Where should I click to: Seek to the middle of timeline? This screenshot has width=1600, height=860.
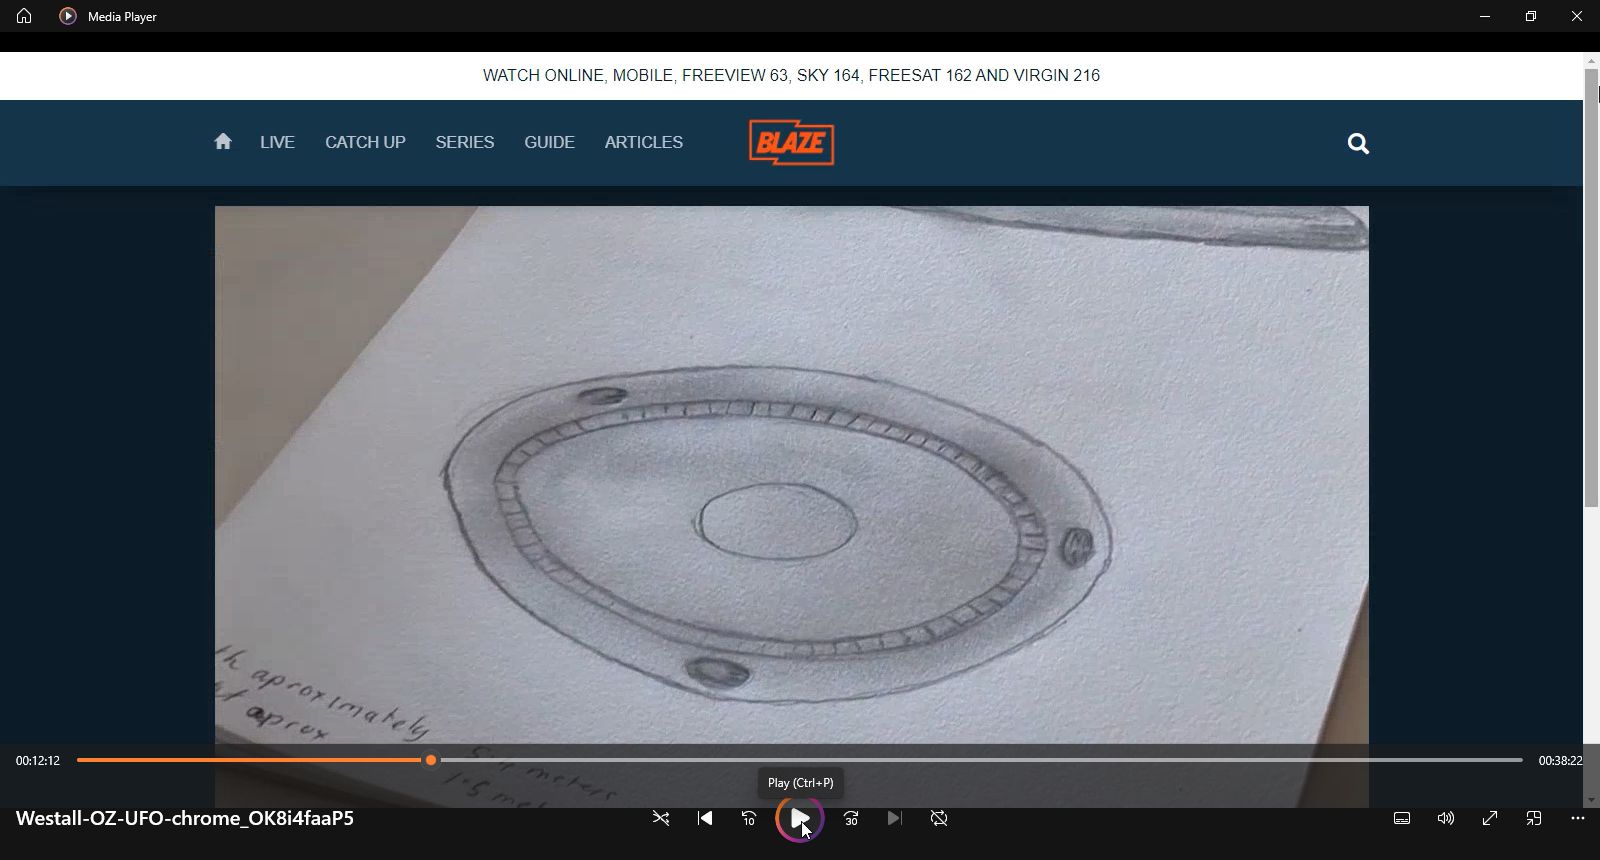tap(800, 760)
